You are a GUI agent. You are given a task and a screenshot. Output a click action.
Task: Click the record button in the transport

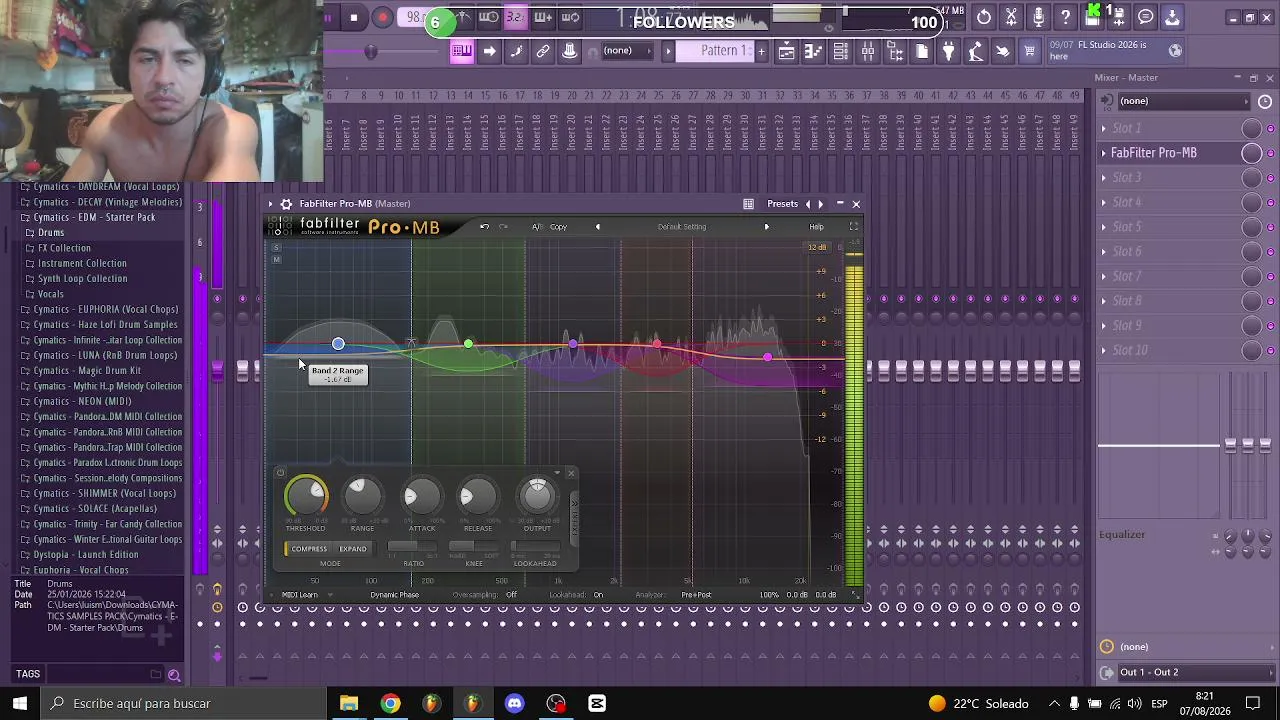382,17
